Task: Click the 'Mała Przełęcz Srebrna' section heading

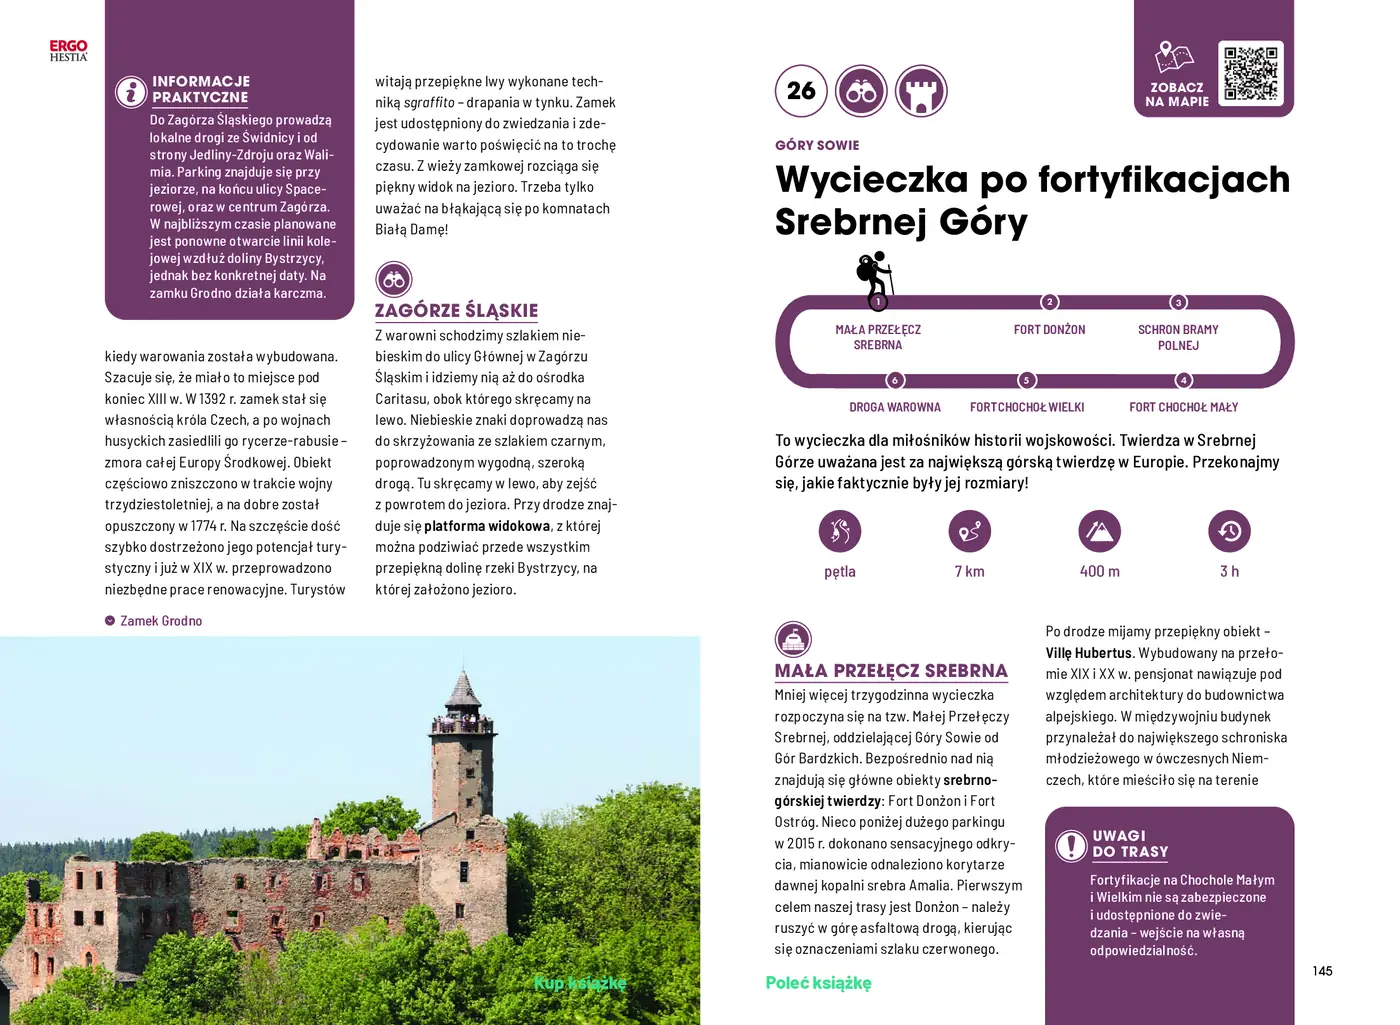Action: tap(891, 671)
